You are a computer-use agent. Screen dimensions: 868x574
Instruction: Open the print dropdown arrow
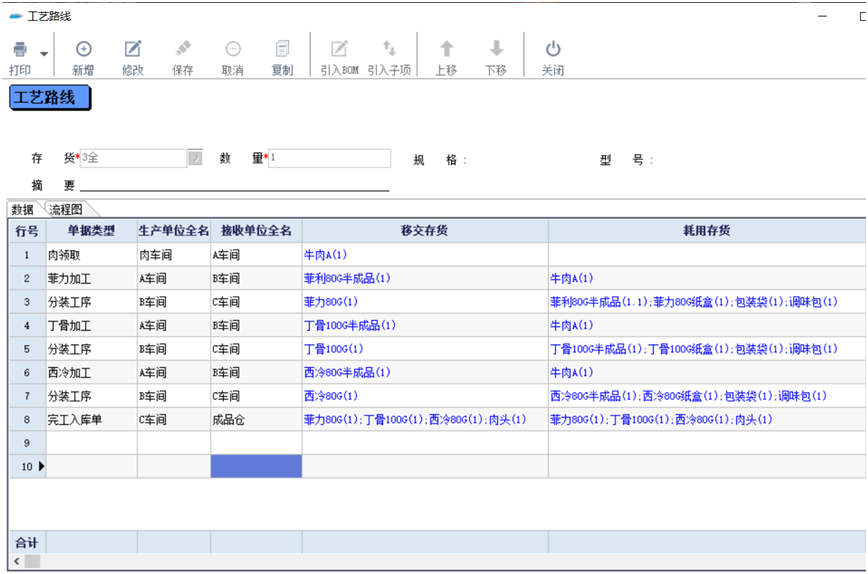pos(44,54)
